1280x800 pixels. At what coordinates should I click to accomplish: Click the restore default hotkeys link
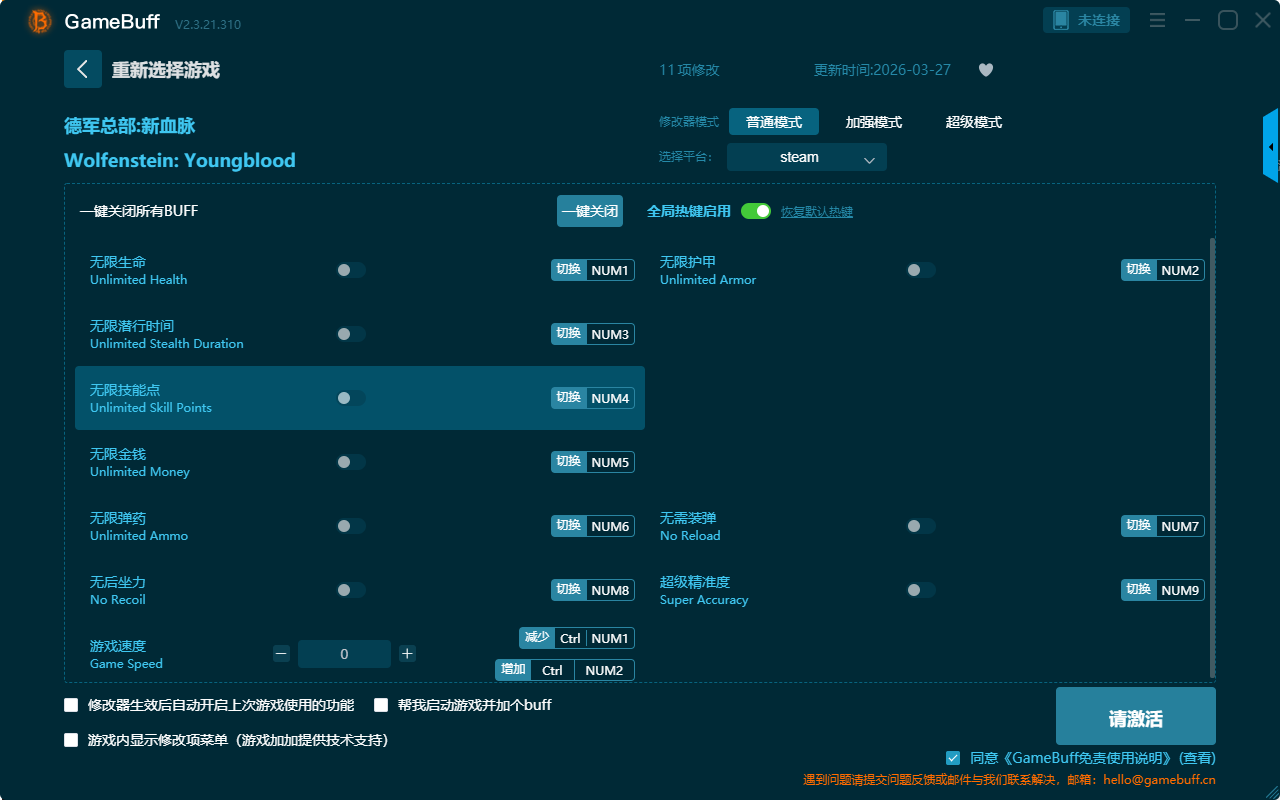tap(816, 212)
